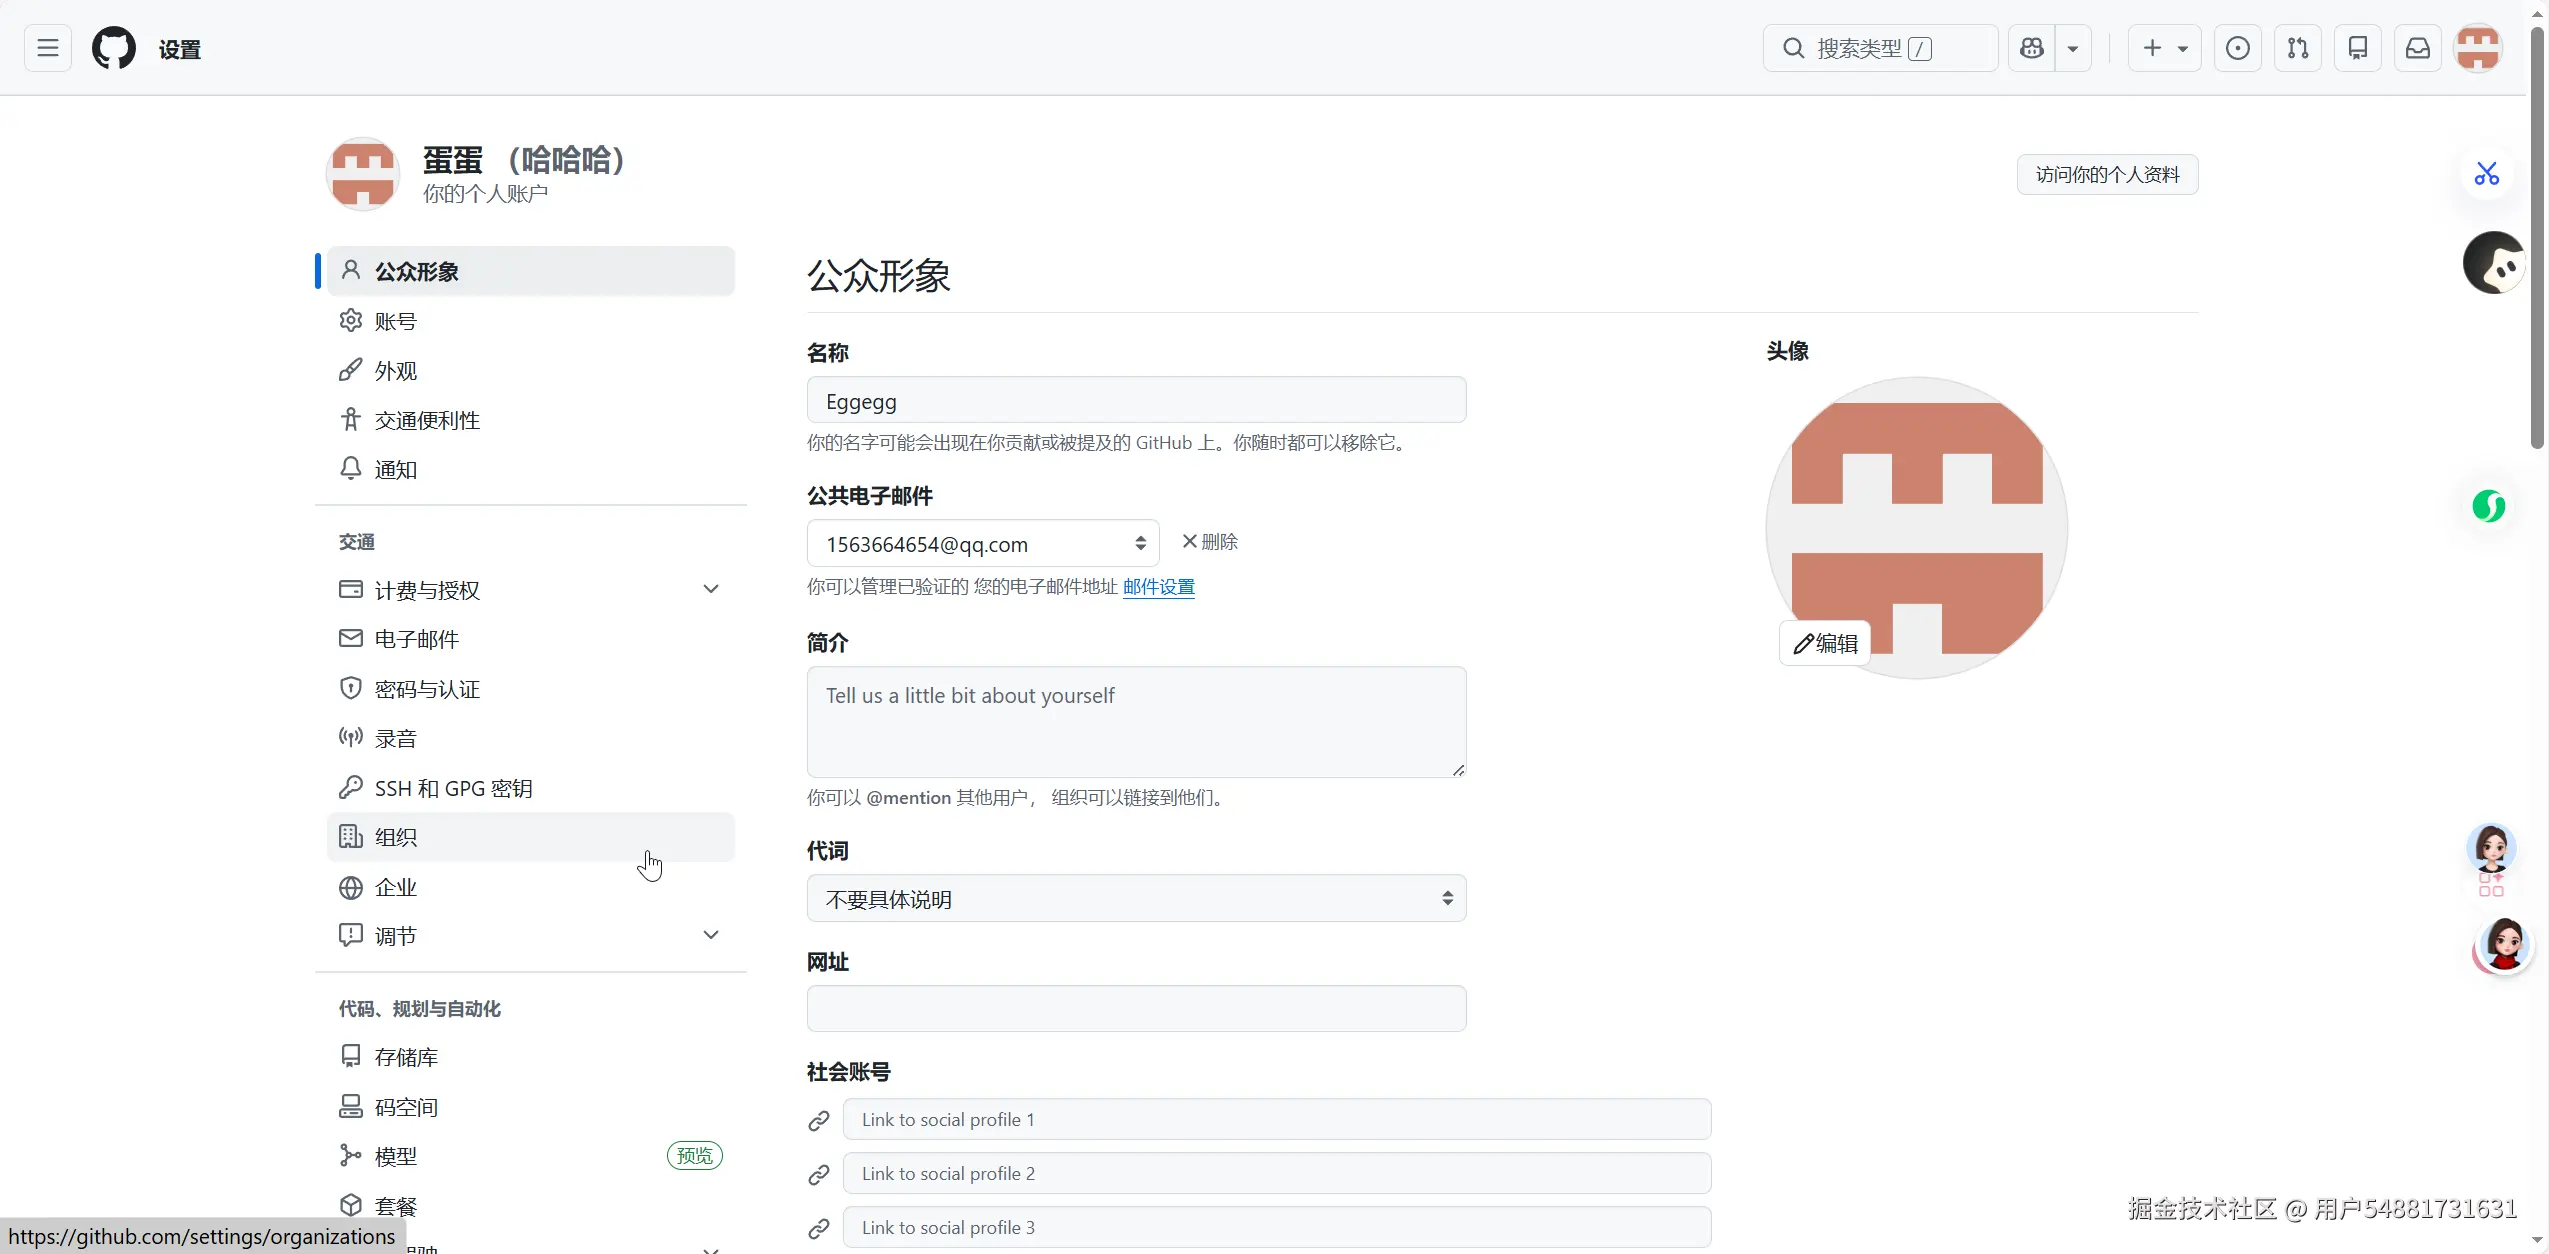Viewport: 2549px width, 1254px height.
Task: Open the Pull Requests icon in header
Action: pos(2298,48)
